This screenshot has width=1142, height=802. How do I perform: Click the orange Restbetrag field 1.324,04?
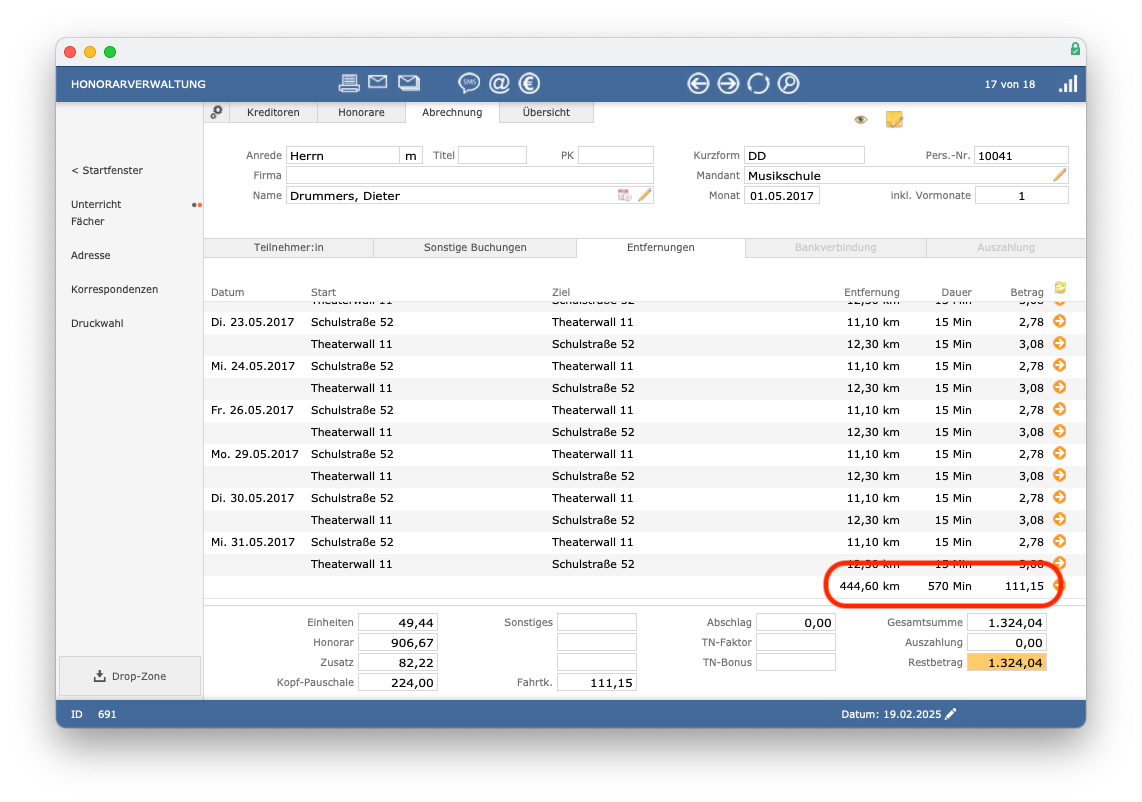coord(1007,663)
